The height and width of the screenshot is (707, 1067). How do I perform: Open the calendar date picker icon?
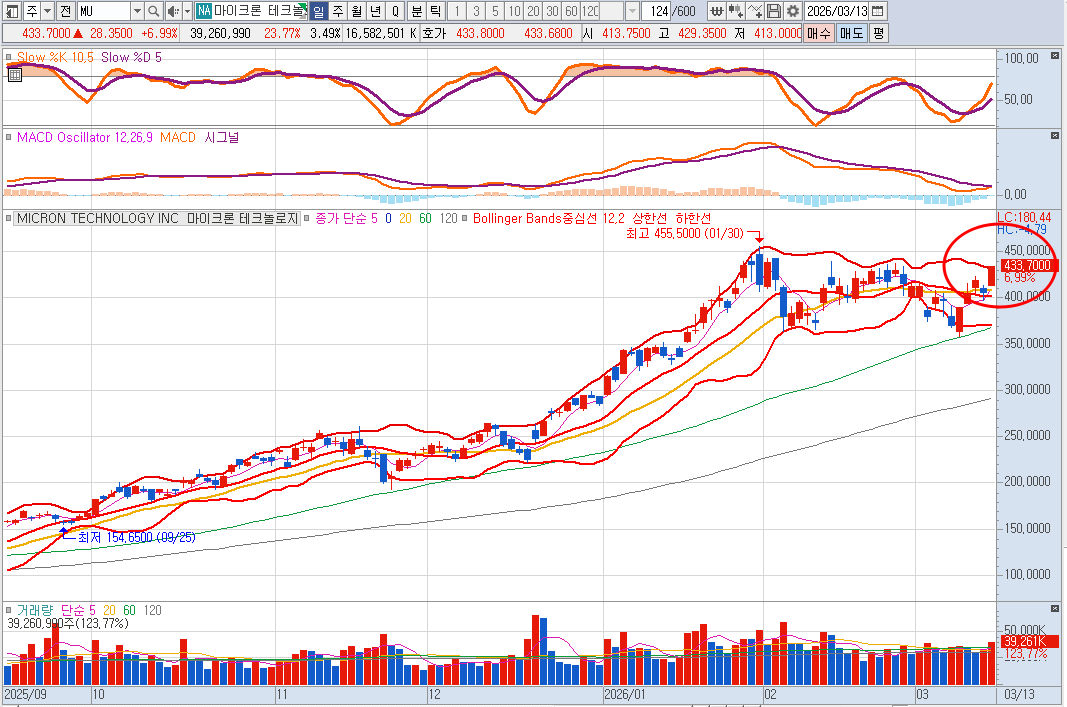pyautogui.click(x=877, y=11)
